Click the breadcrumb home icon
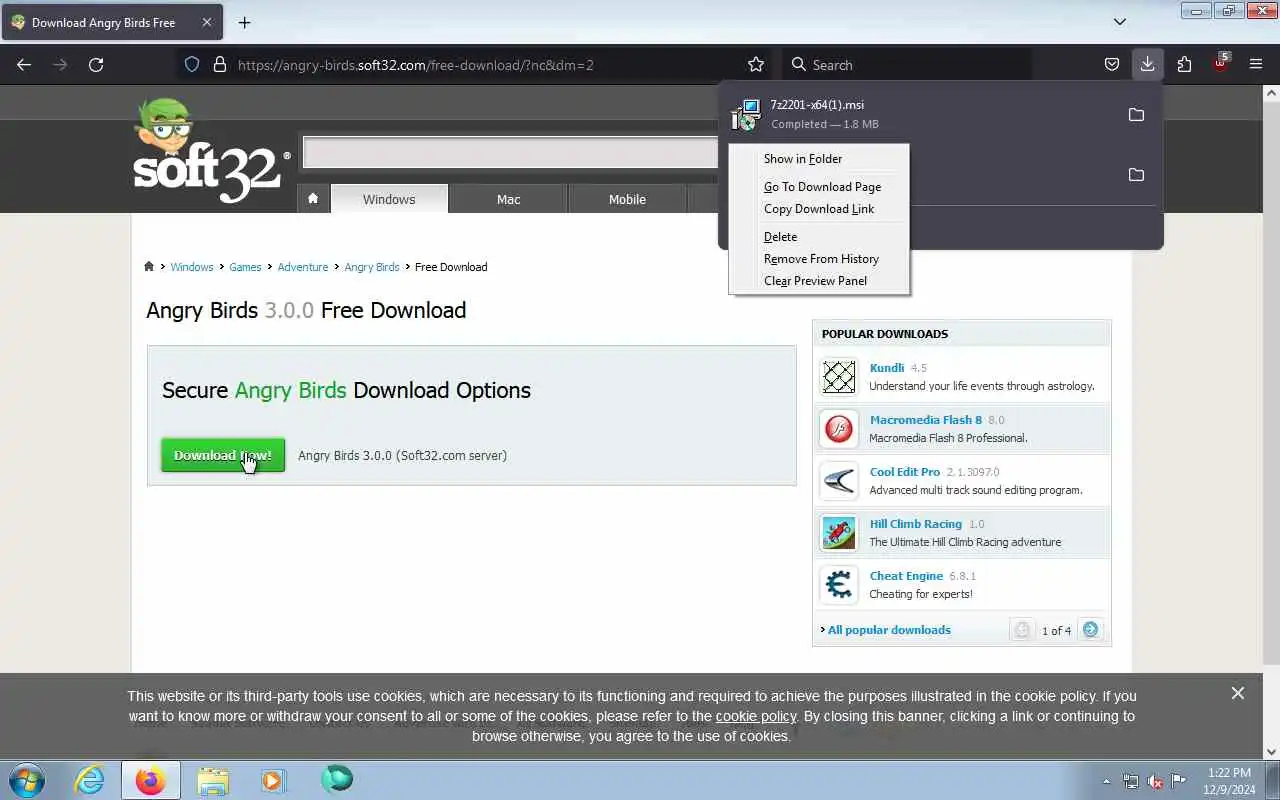The width and height of the screenshot is (1280, 800). tap(149, 267)
